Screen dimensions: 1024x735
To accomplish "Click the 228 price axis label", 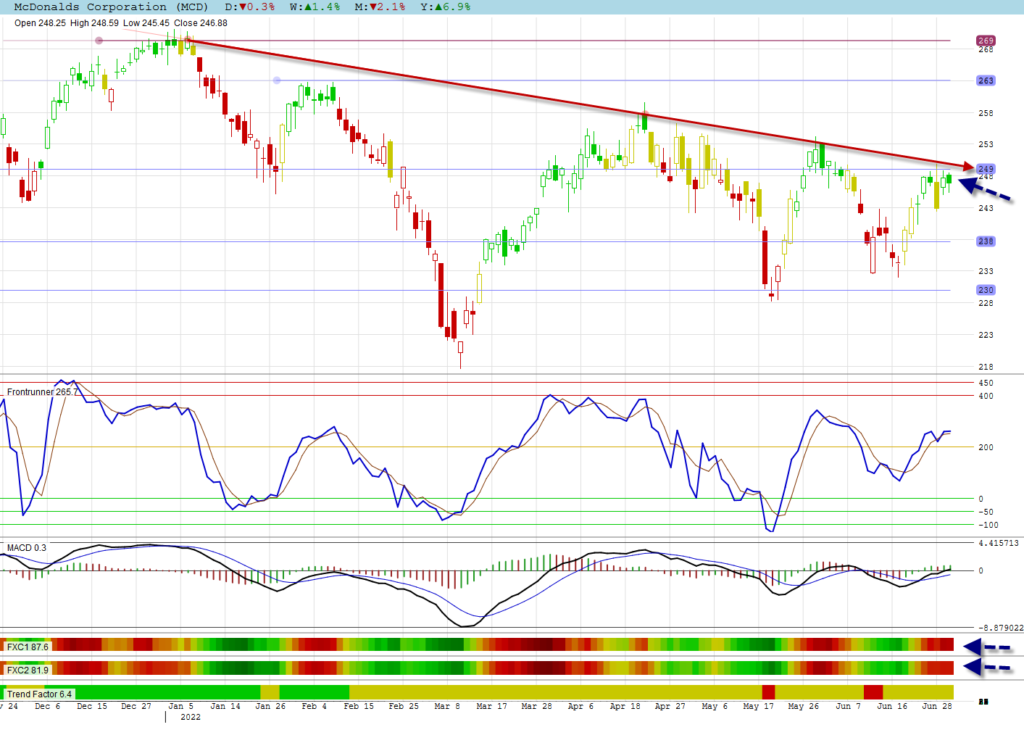I will click(x=985, y=303).
